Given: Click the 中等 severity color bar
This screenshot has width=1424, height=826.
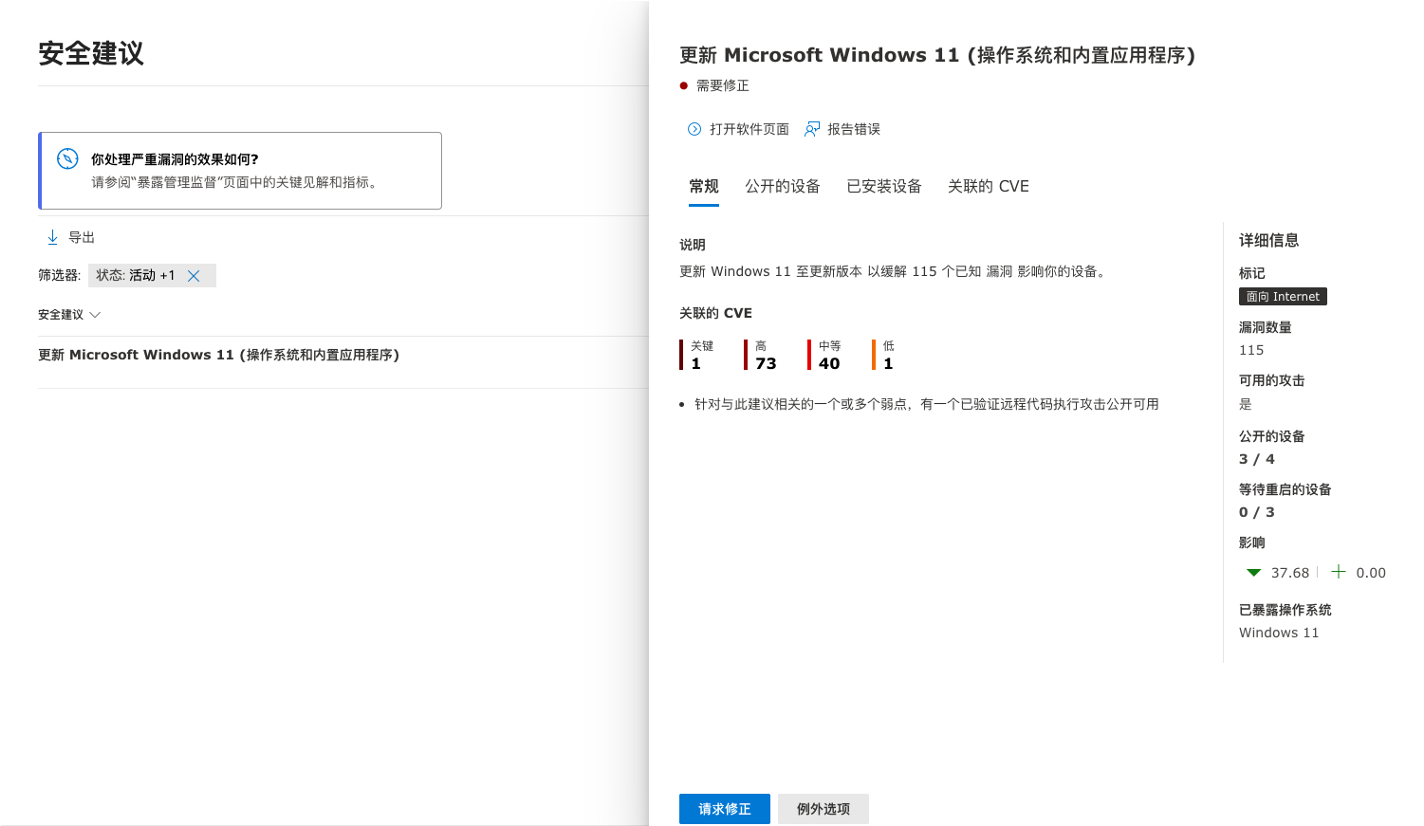Looking at the screenshot, I should tap(810, 355).
